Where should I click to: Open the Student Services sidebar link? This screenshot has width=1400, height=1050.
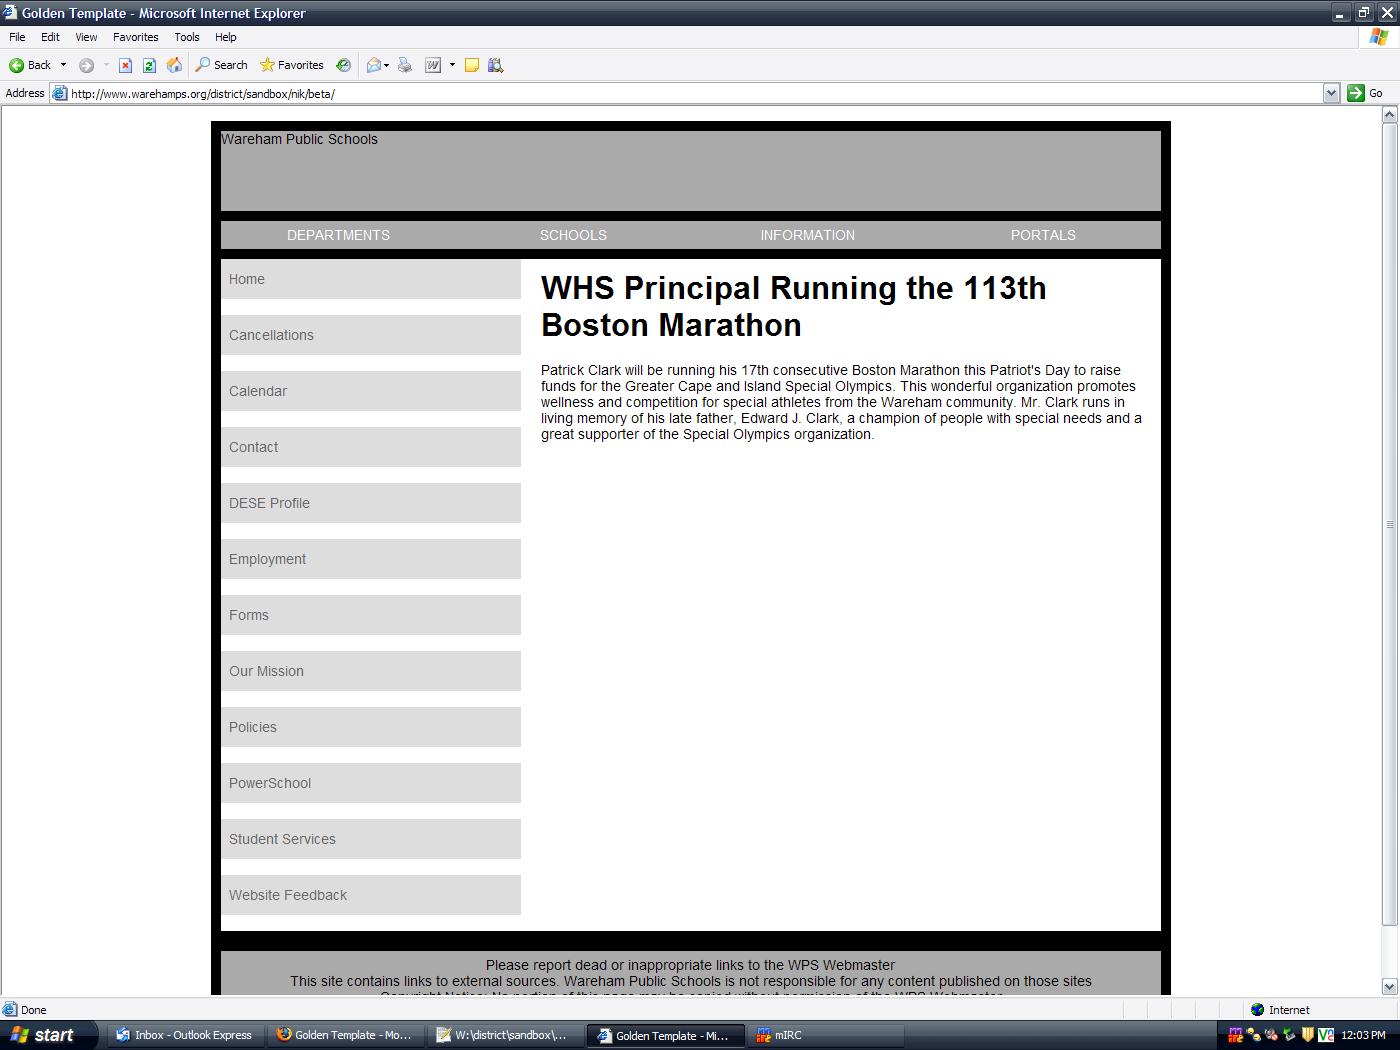371,839
